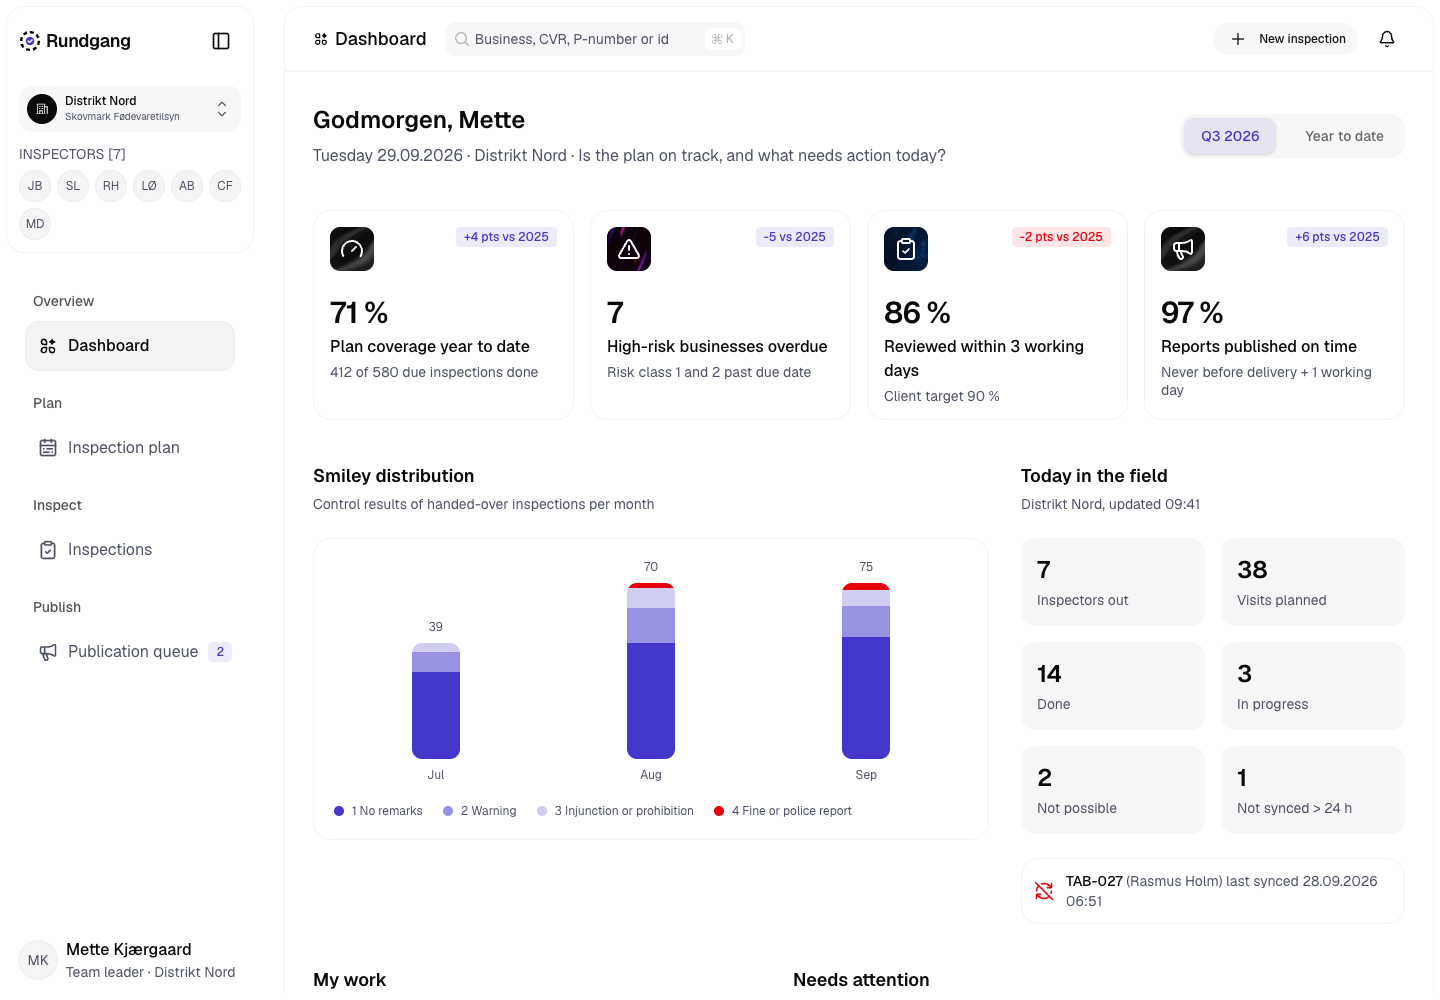Open Mette Kjærgaard user profile
Viewport: 1440px width, 1000px height.
130,960
